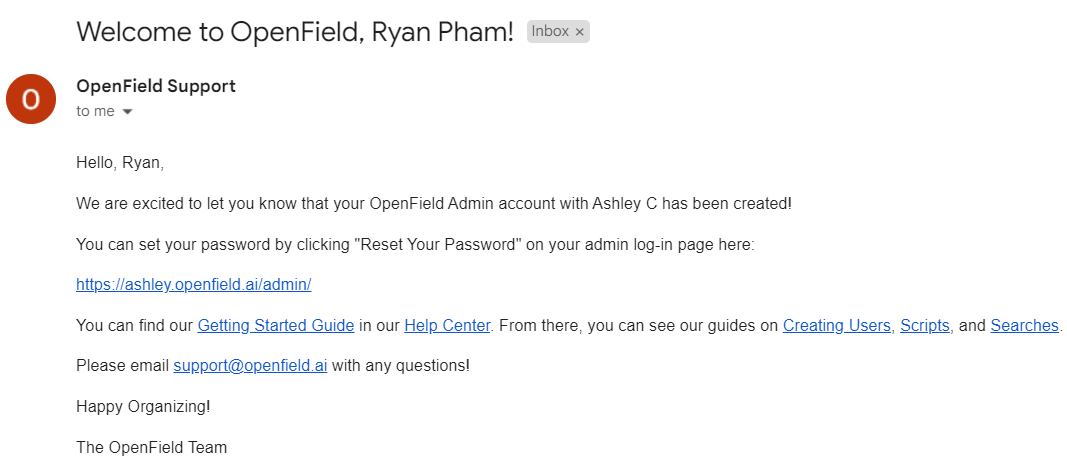Click the "Hello, Ryan," greeting line
The image size is (1067, 462).
click(x=120, y=163)
